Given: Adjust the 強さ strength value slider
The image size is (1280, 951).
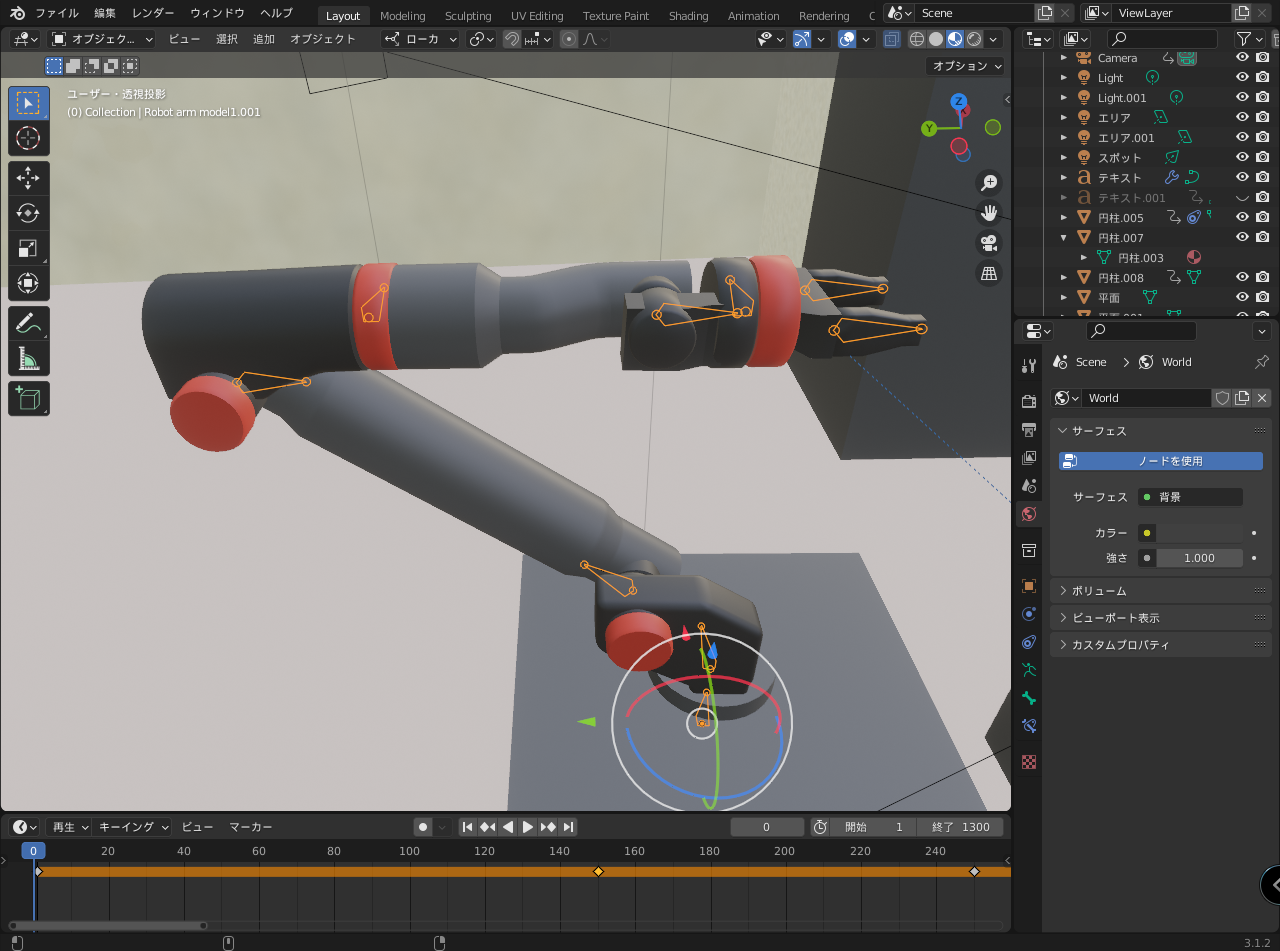Looking at the screenshot, I should 1199,558.
